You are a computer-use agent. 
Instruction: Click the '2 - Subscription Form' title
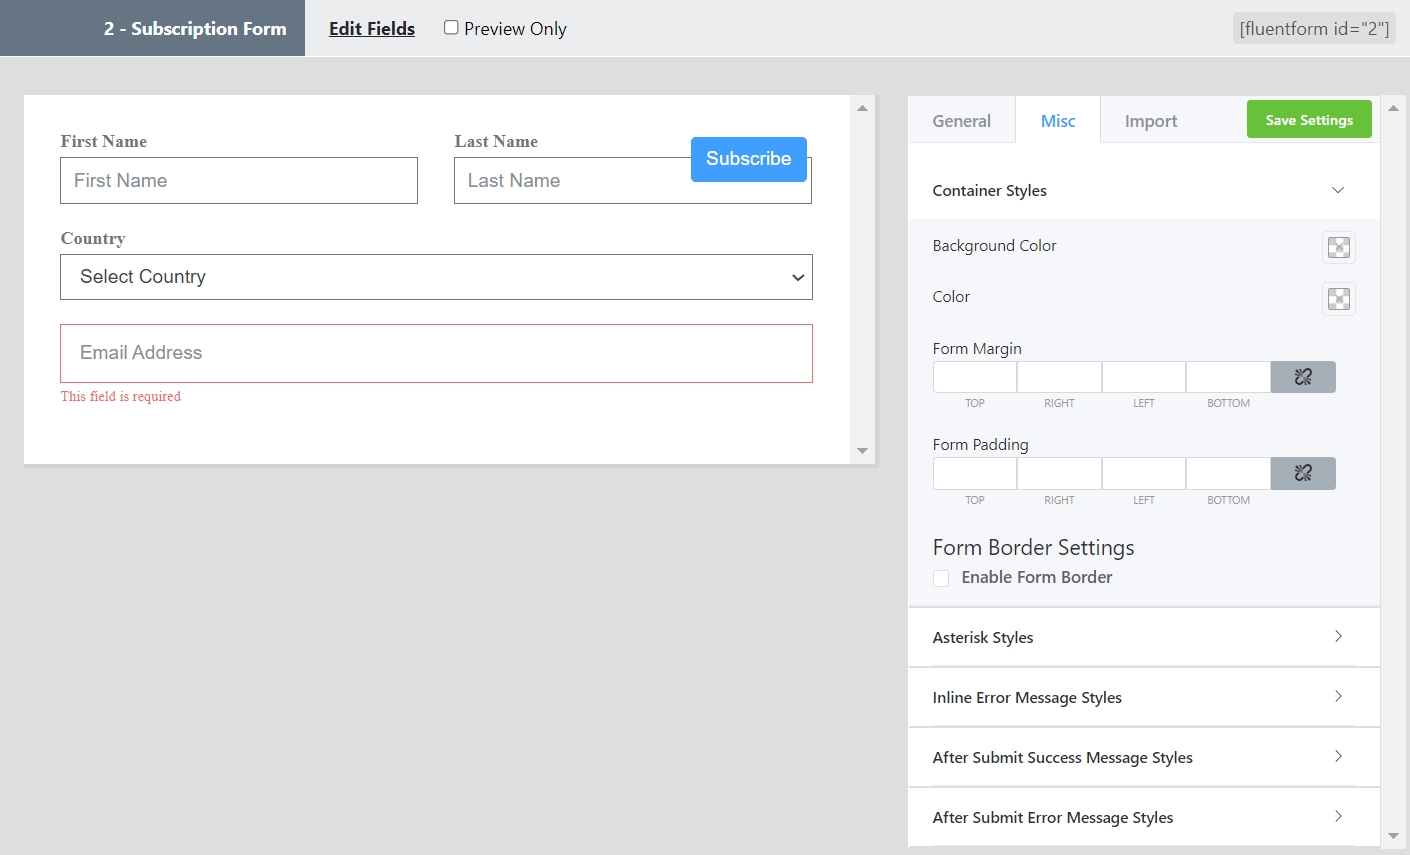(x=195, y=29)
